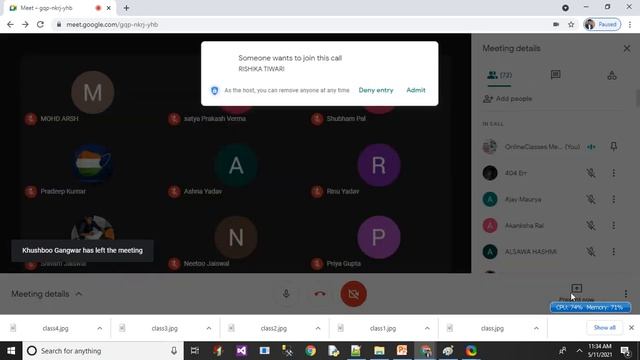Open more options menu in call bar
Image resolution: width=640 pixels, height=360 pixels.
point(626,294)
